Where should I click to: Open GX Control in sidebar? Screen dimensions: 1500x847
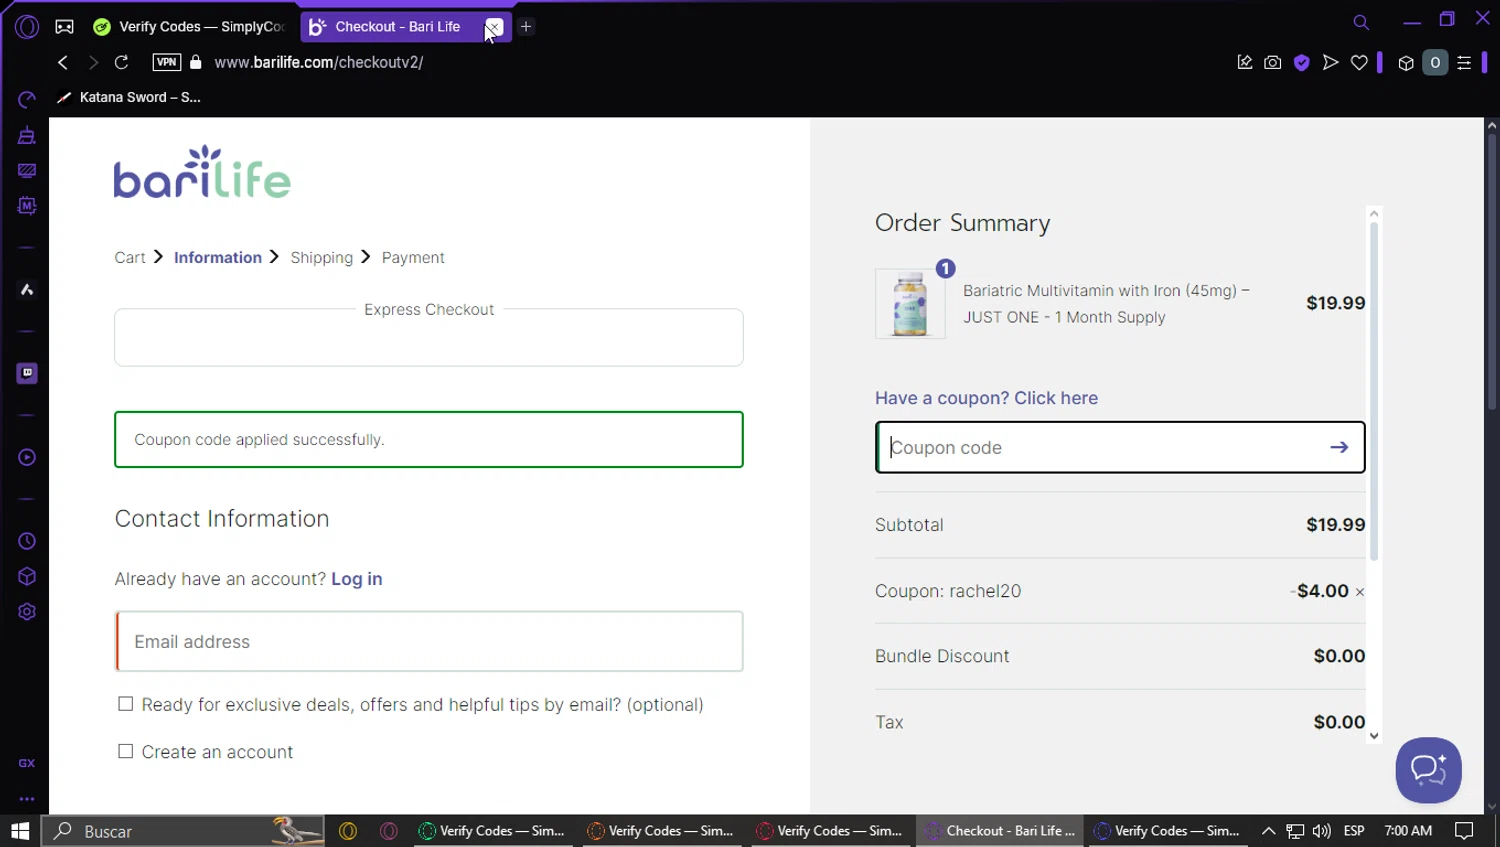[27, 100]
